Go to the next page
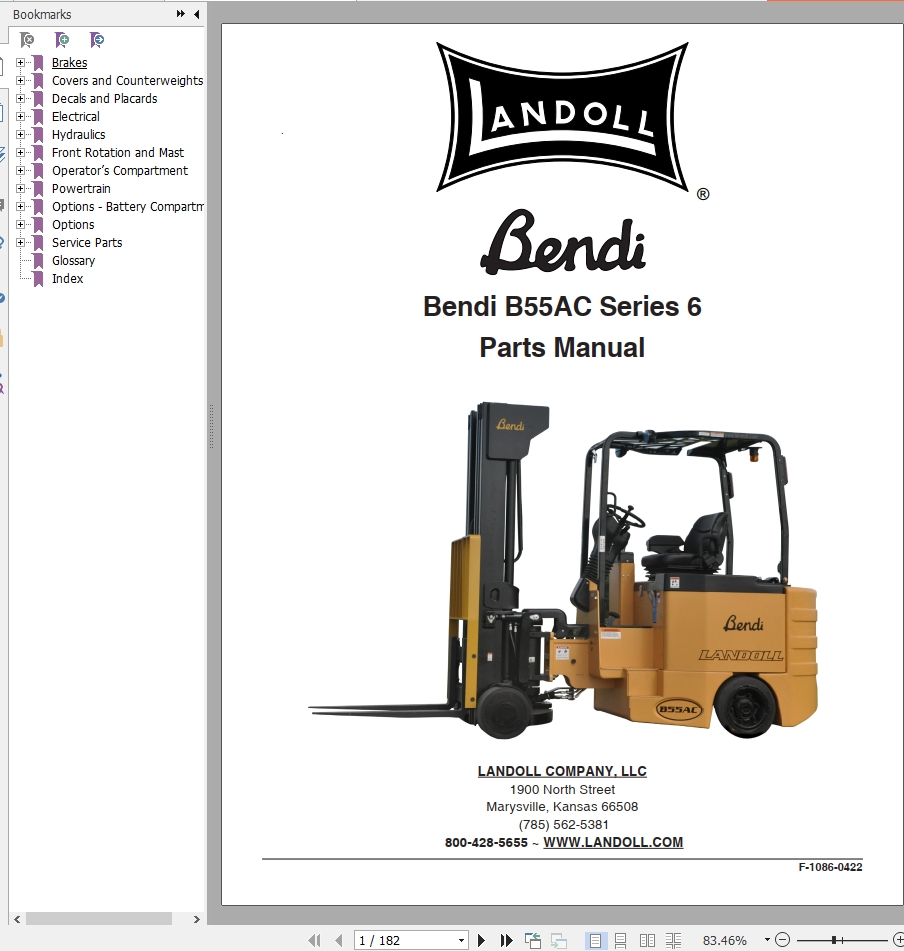 (x=481, y=941)
